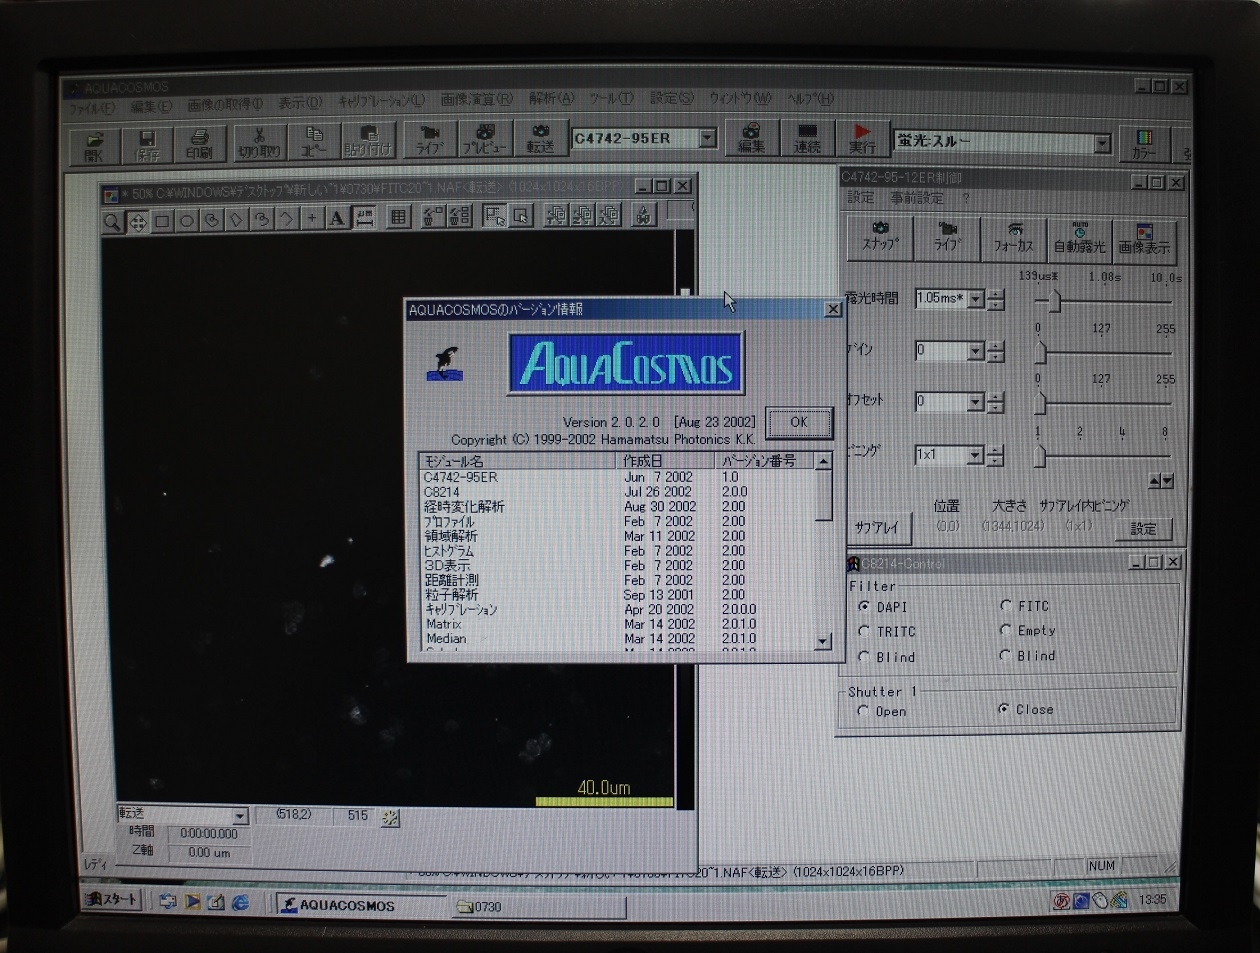
Task: Open the ファイル(F) menu
Action: coord(90,107)
